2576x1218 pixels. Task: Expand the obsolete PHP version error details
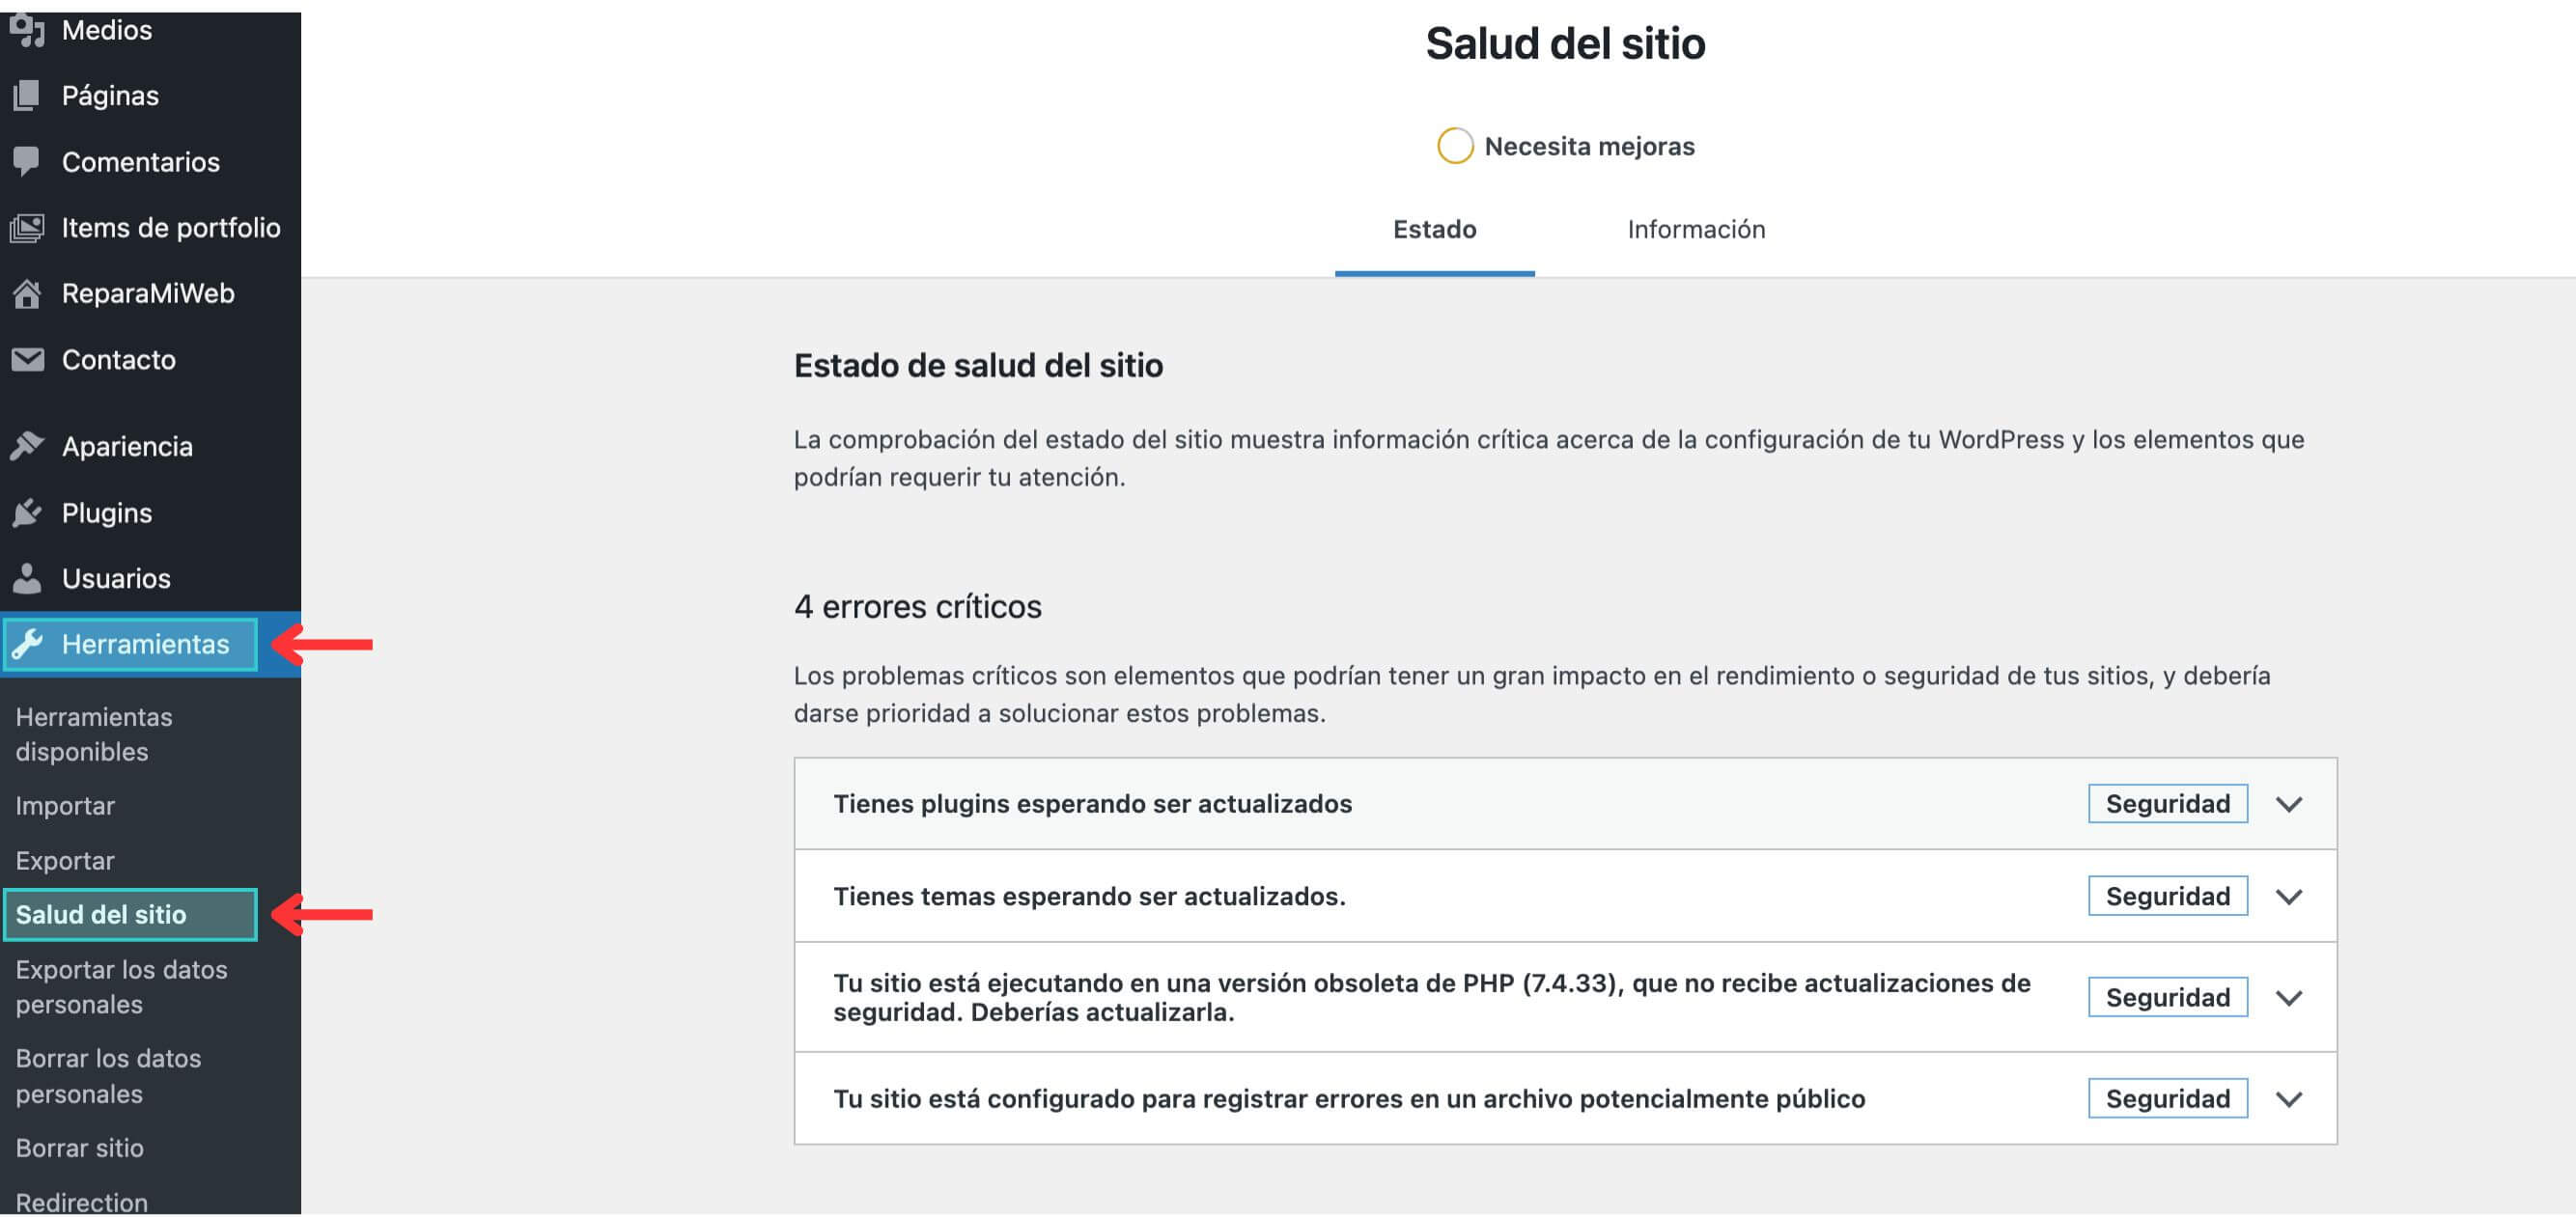coord(2290,997)
